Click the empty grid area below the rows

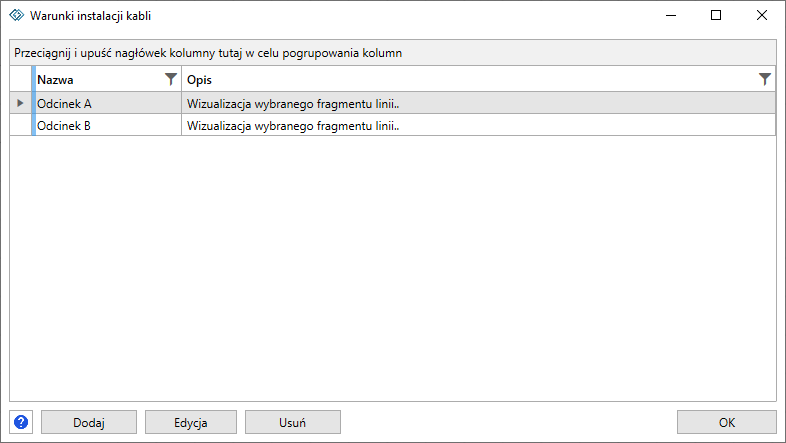[393, 268]
